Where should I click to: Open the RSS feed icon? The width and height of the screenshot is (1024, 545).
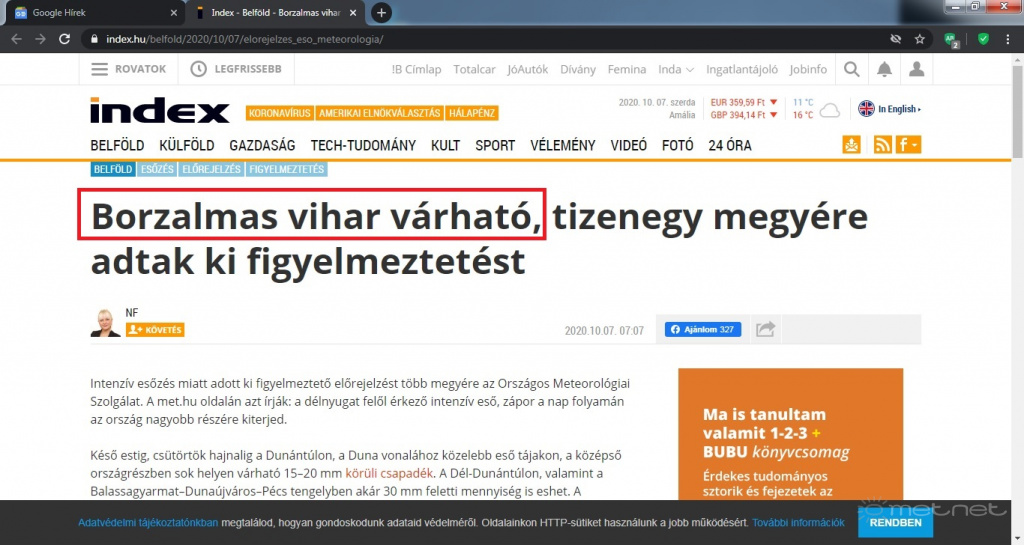click(882, 145)
